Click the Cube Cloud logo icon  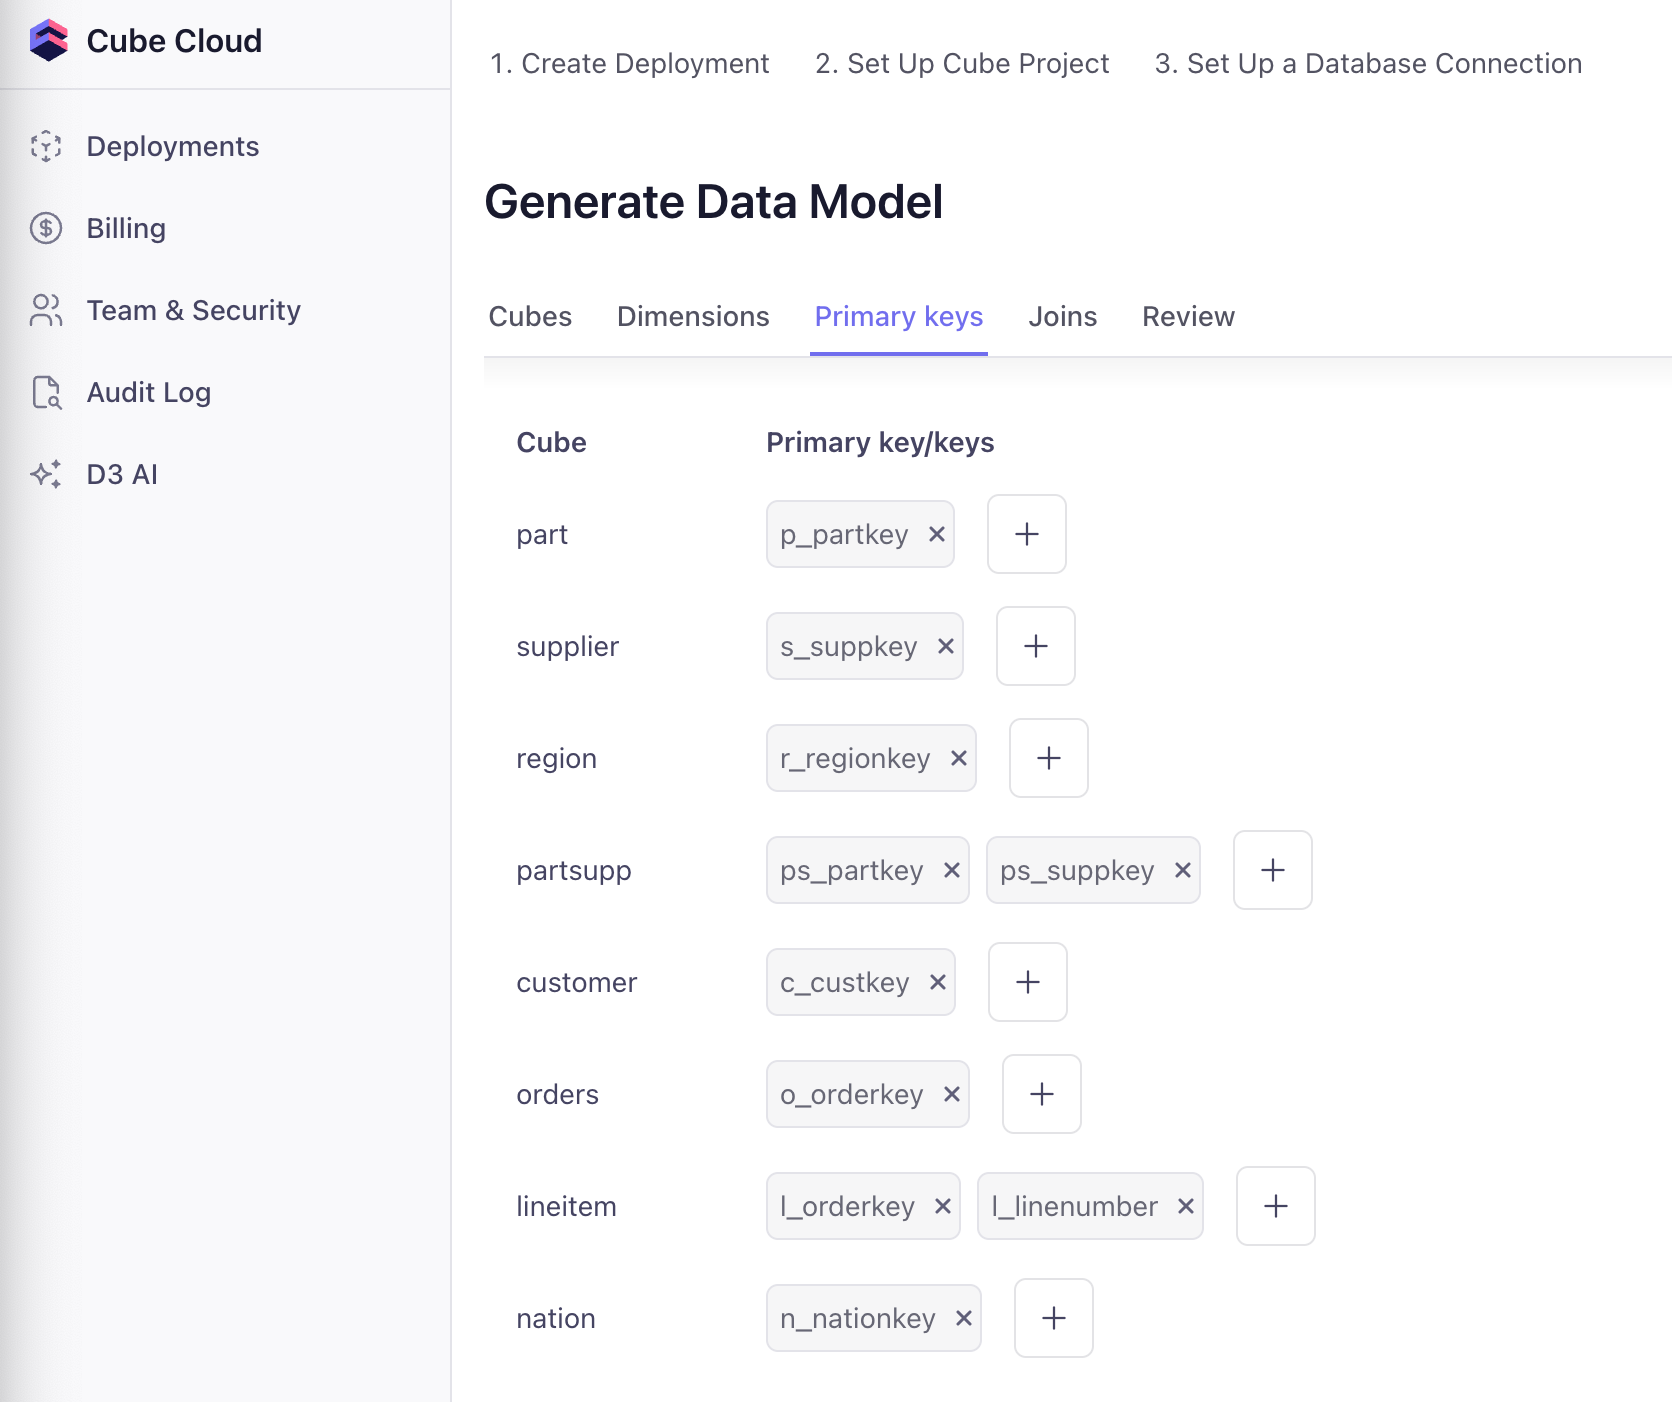coord(48,41)
